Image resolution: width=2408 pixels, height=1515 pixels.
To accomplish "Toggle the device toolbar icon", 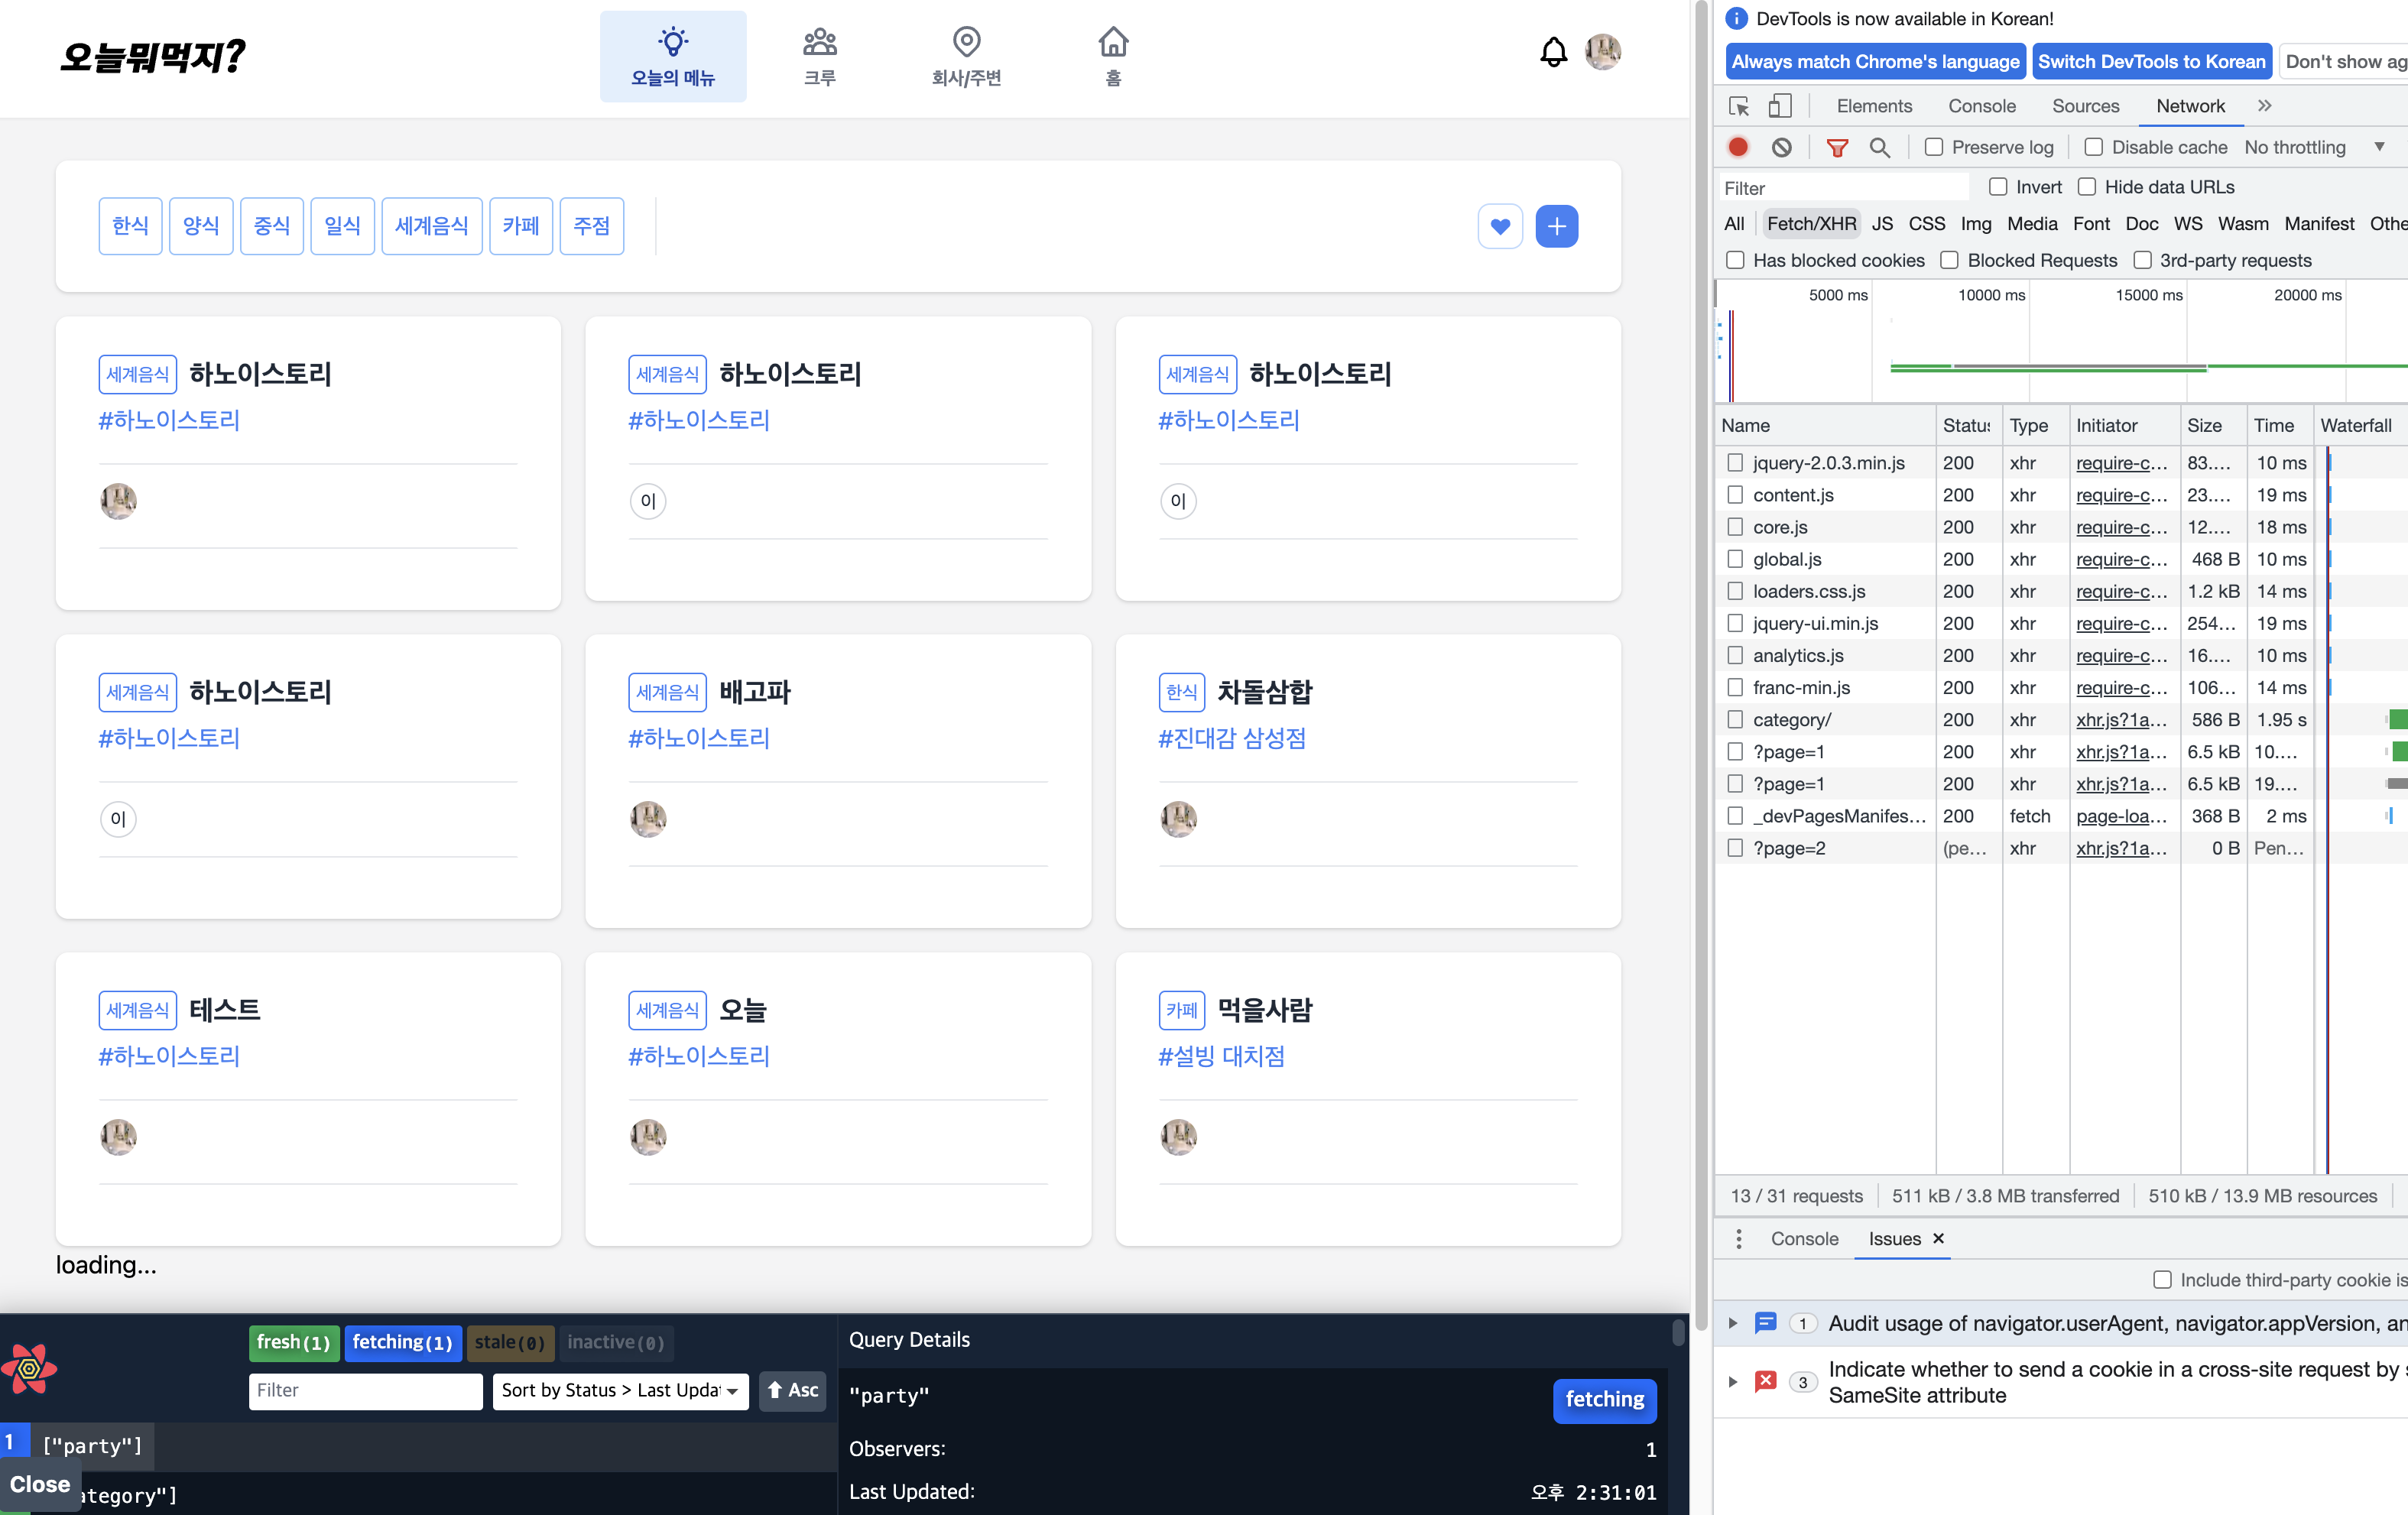I will [x=1780, y=106].
